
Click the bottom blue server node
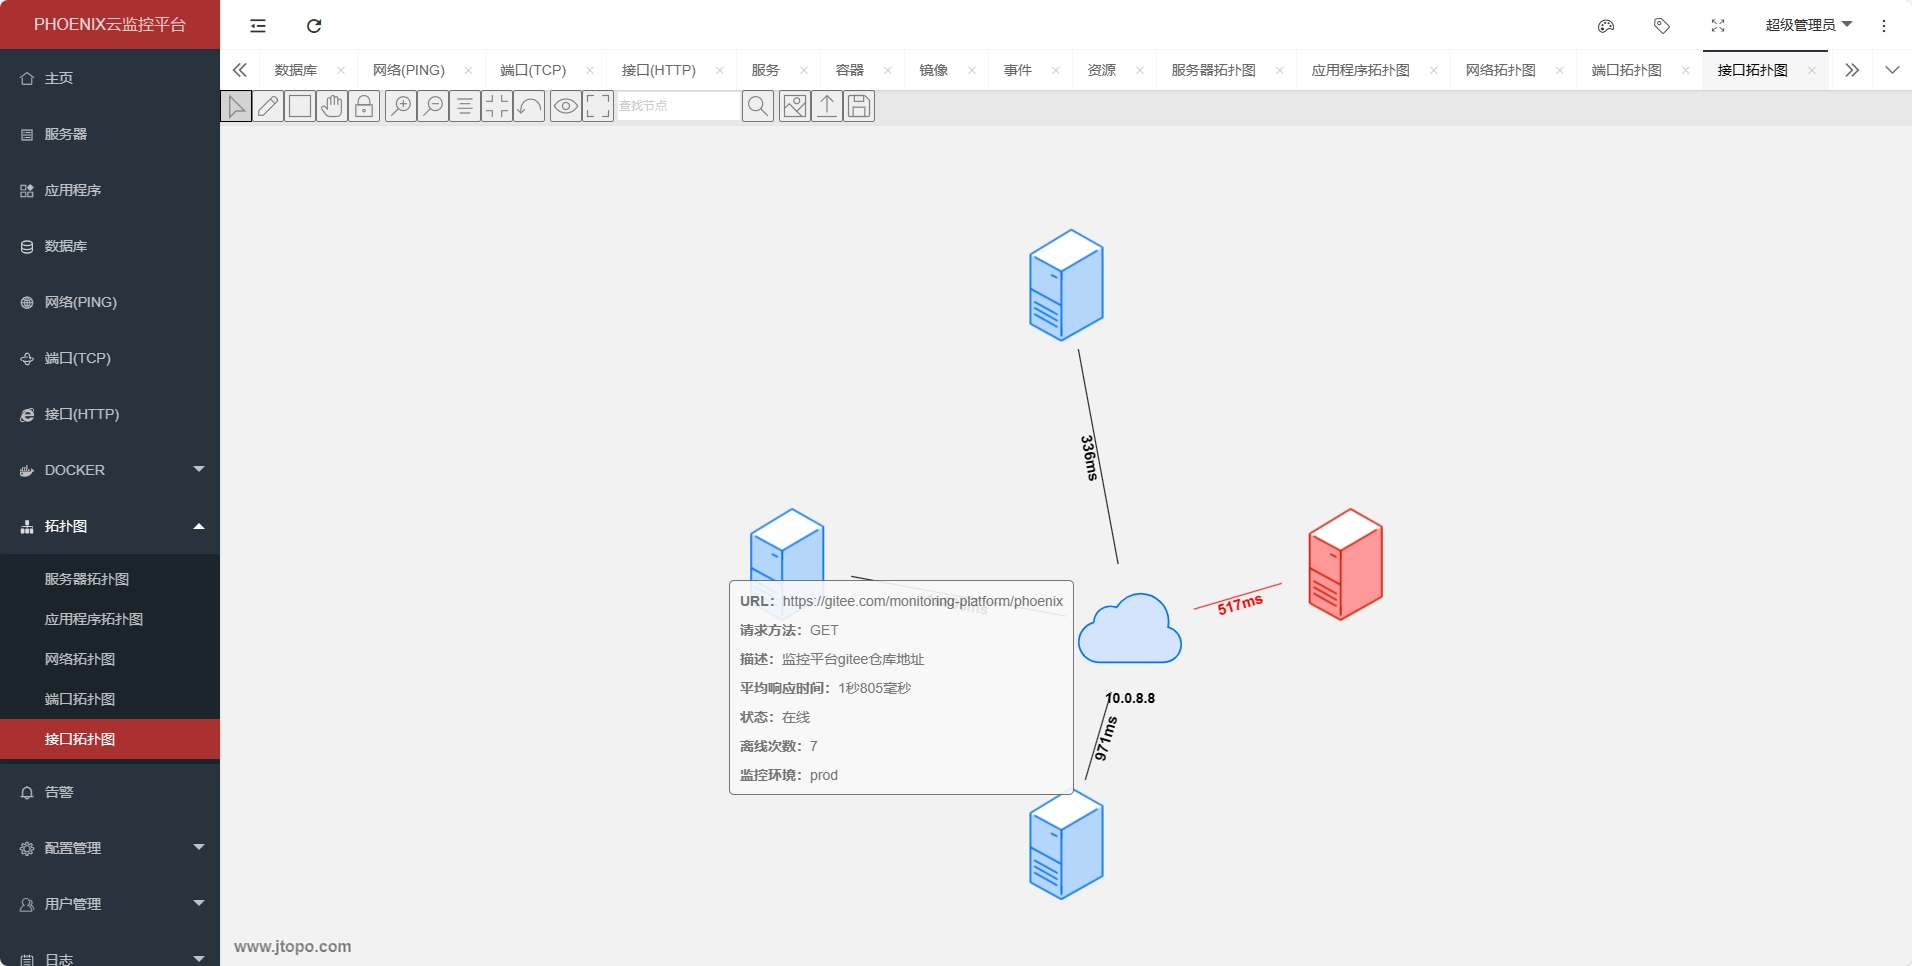tap(1066, 845)
